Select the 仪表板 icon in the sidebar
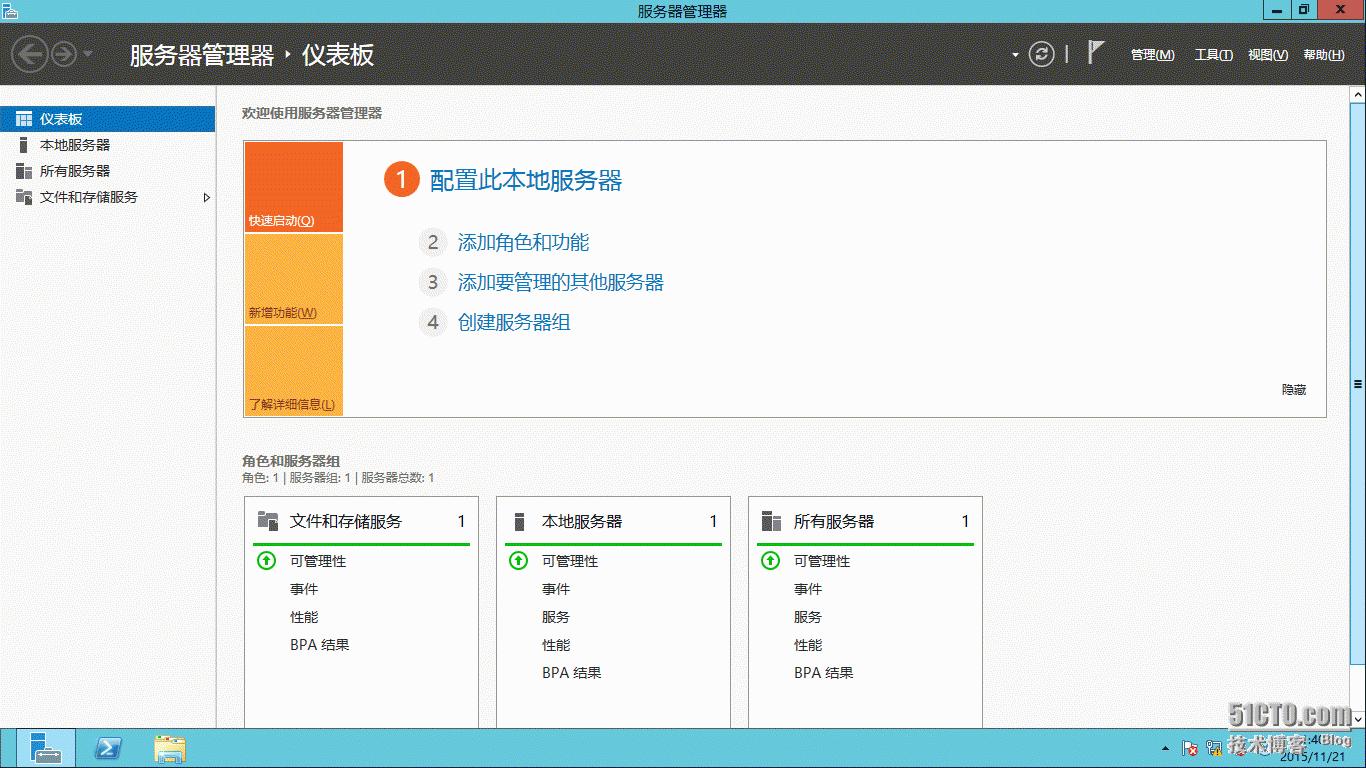 pyautogui.click(x=24, y=118)
